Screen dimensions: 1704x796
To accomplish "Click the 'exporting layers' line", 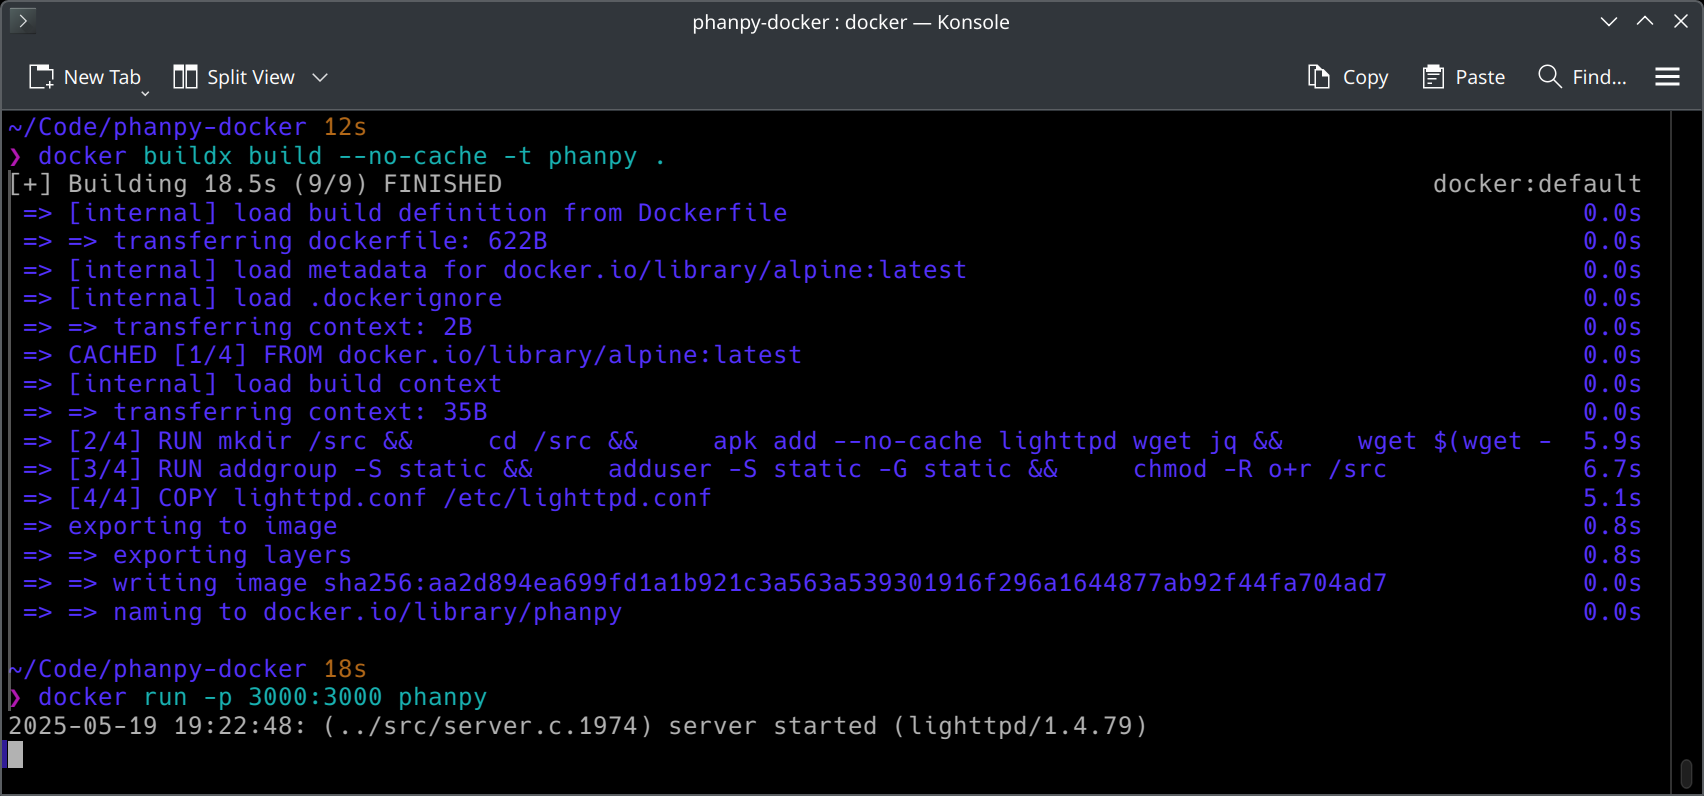I will [x=187, y=555].
